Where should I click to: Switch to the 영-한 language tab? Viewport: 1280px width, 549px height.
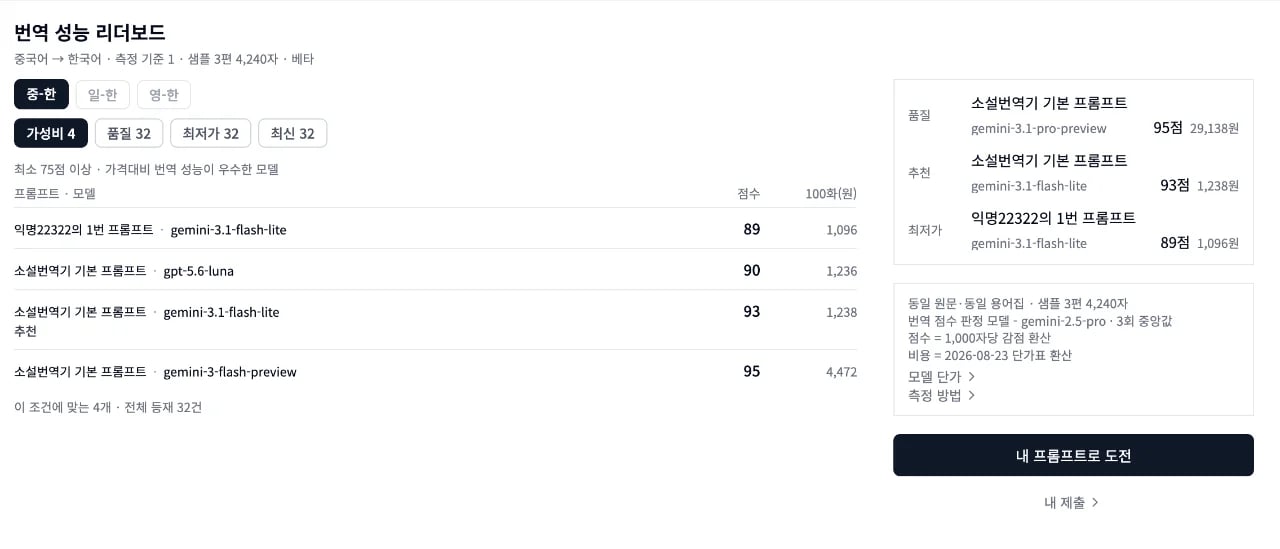pyautogui.click(x=164, y=94)
